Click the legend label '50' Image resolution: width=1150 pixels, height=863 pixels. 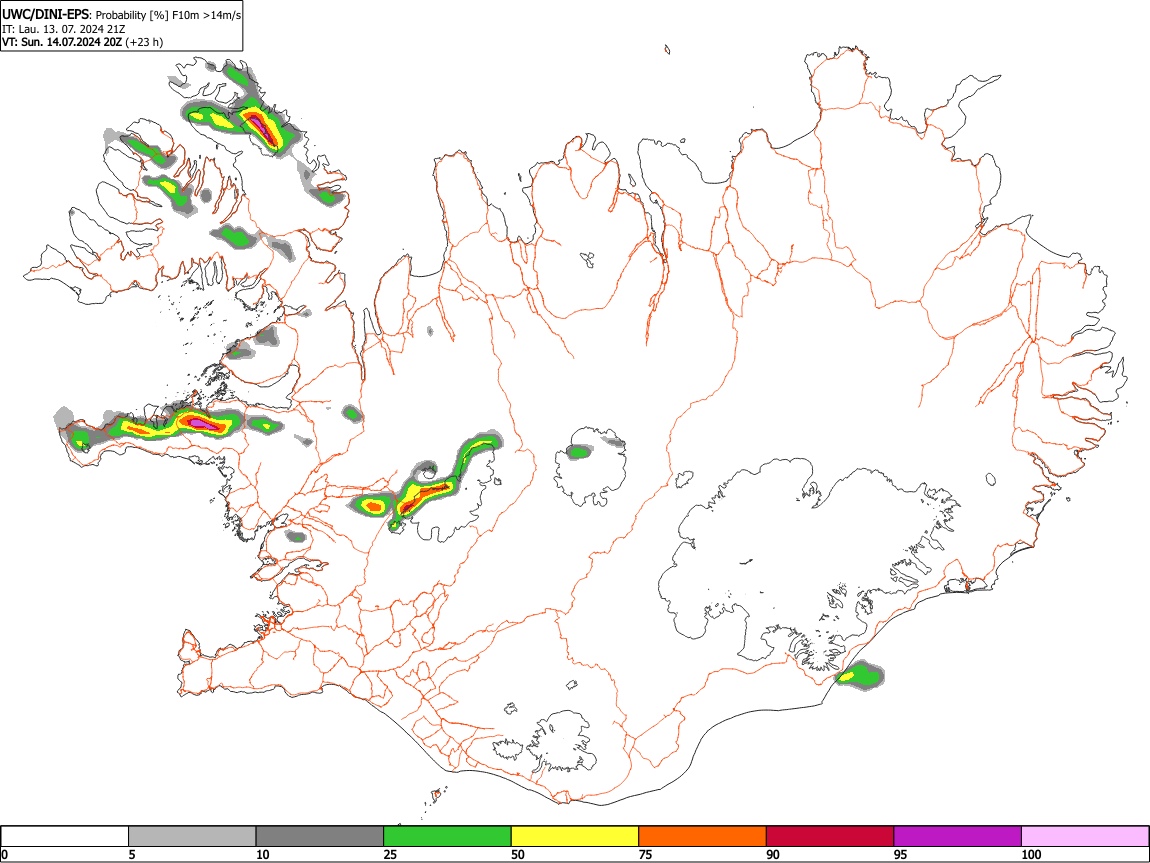click(x=518, y=854)
